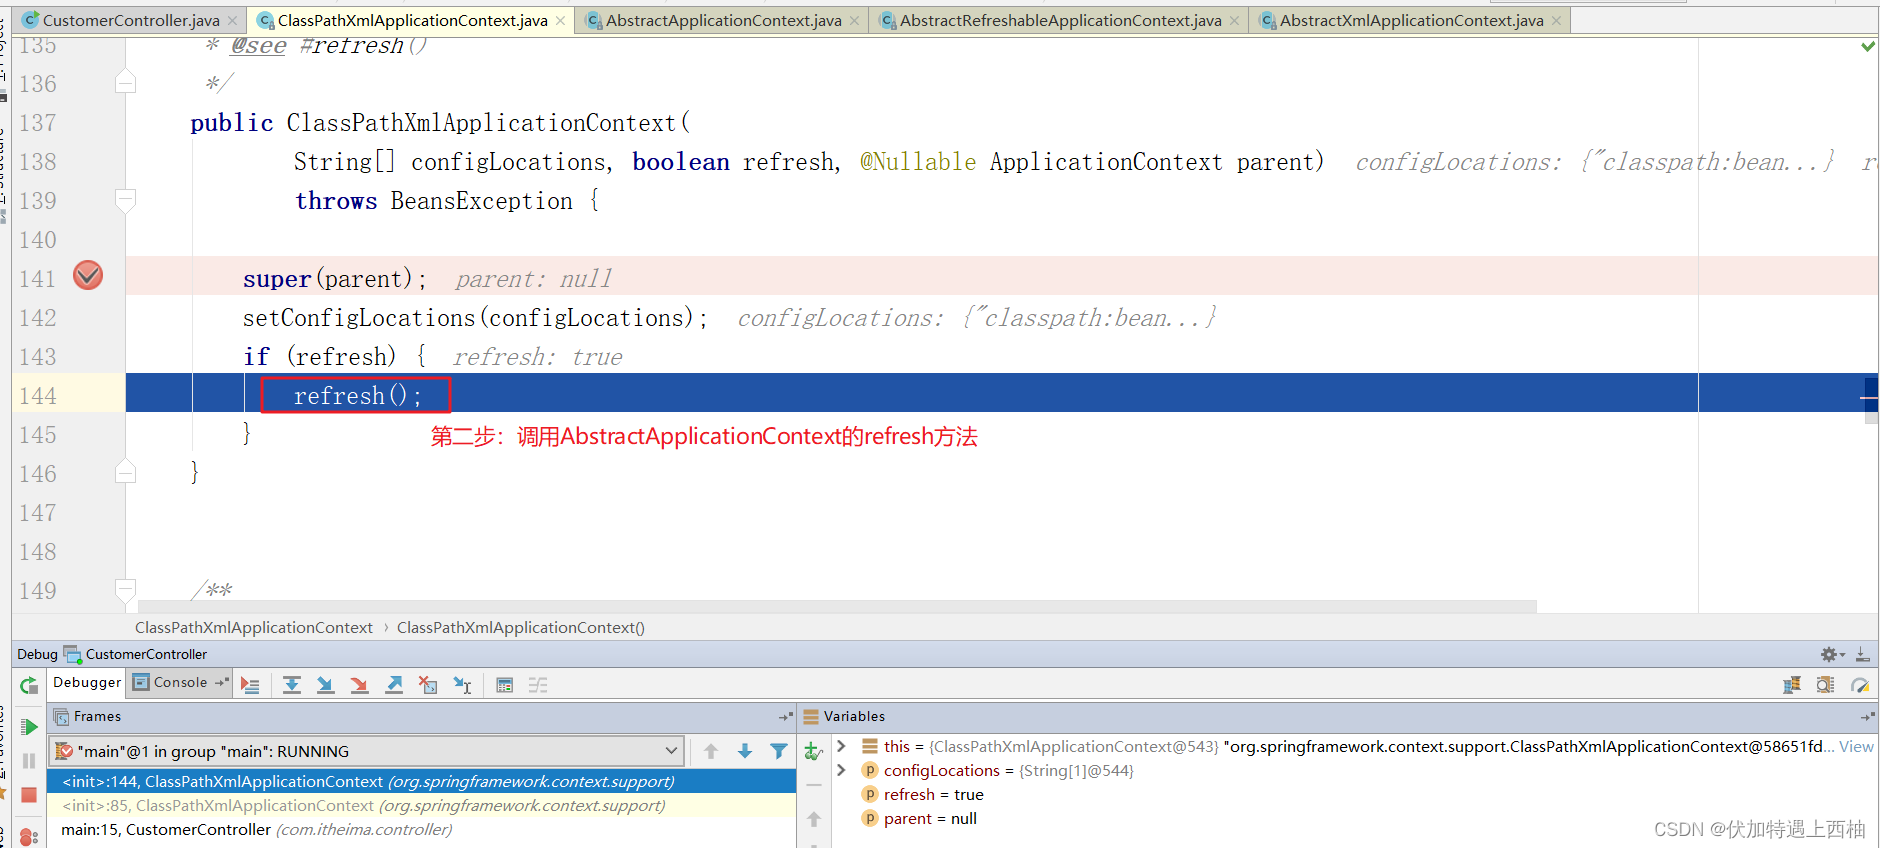This screenshot has height=848, width=1880.
Task: Select the CustomerController debug session tab
Action: (x=136, y=654)
